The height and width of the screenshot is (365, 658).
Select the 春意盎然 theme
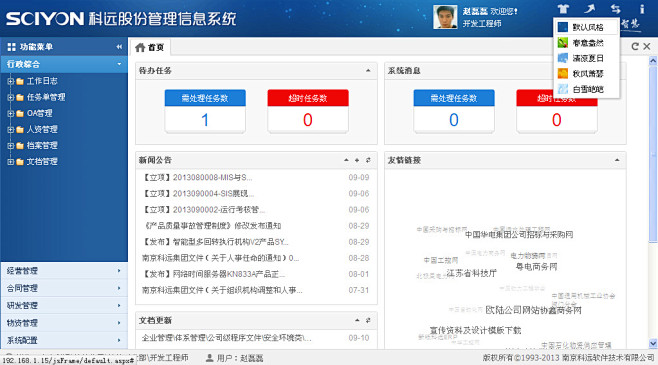[x=586, y=43]
